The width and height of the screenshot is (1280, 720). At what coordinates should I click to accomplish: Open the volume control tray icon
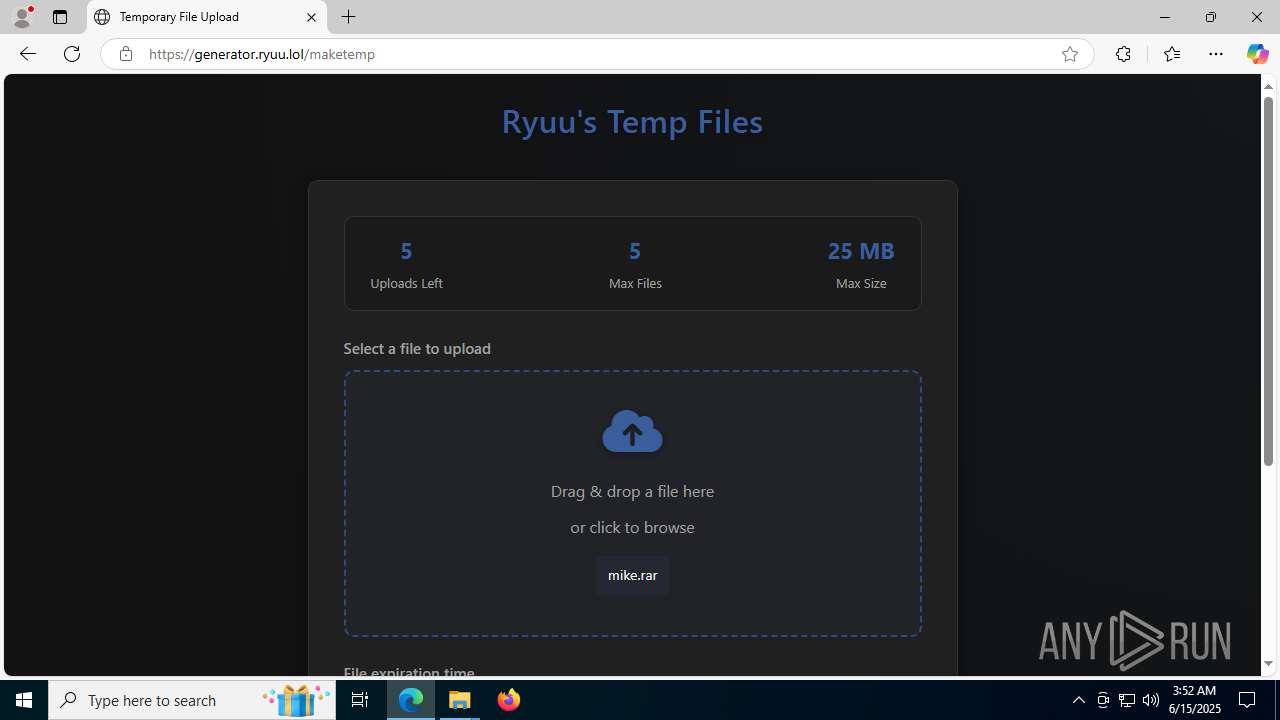(1150, 700)
